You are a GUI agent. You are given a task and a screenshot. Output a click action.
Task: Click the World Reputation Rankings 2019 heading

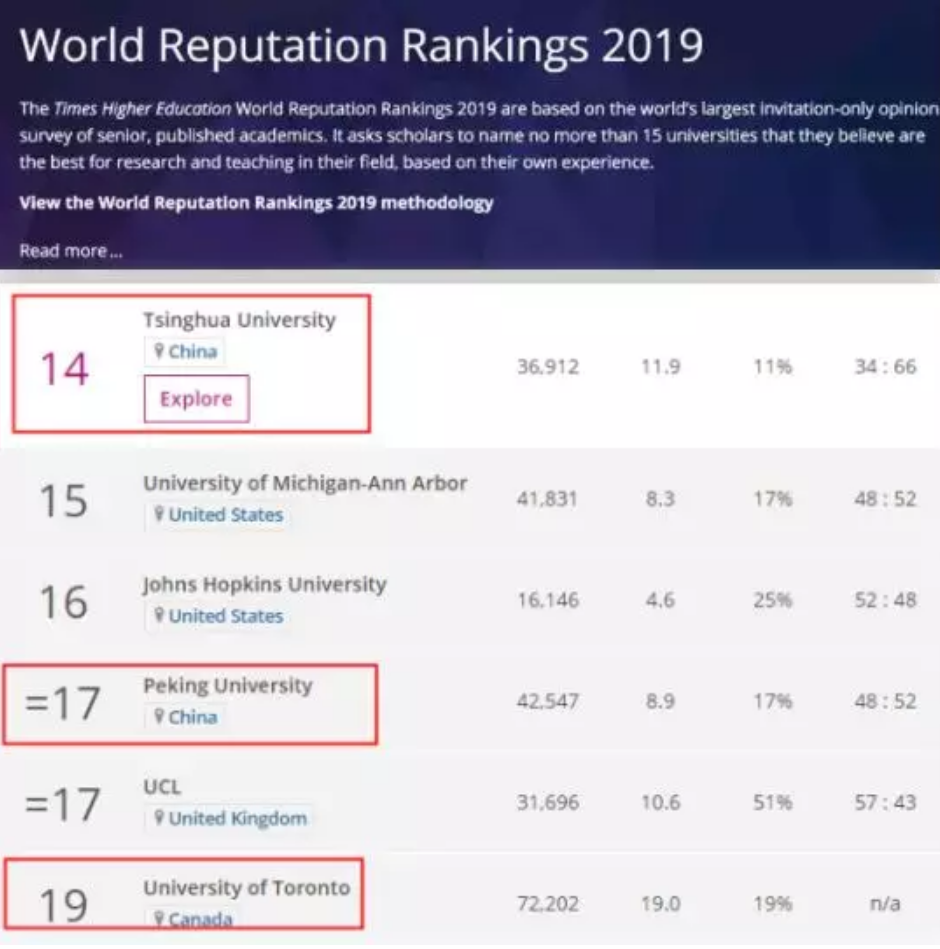361,45
